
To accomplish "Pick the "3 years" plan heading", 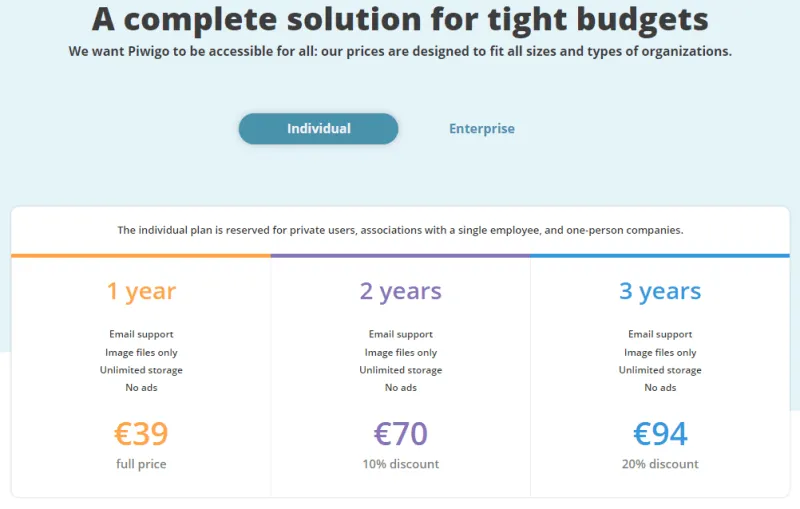I will (x=660, y=291).
